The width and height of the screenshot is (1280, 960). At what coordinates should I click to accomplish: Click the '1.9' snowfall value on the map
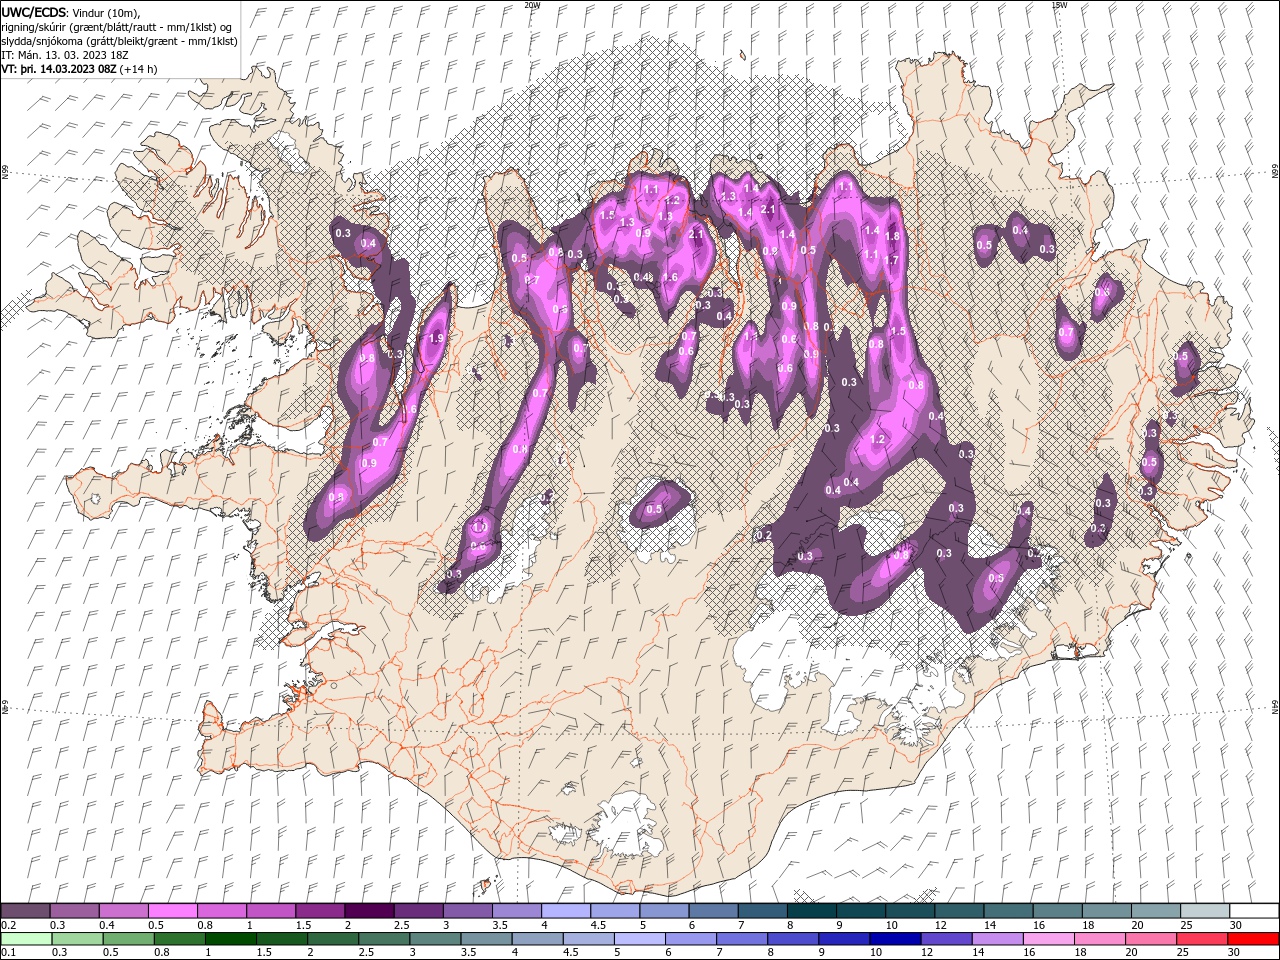point(436,339)
